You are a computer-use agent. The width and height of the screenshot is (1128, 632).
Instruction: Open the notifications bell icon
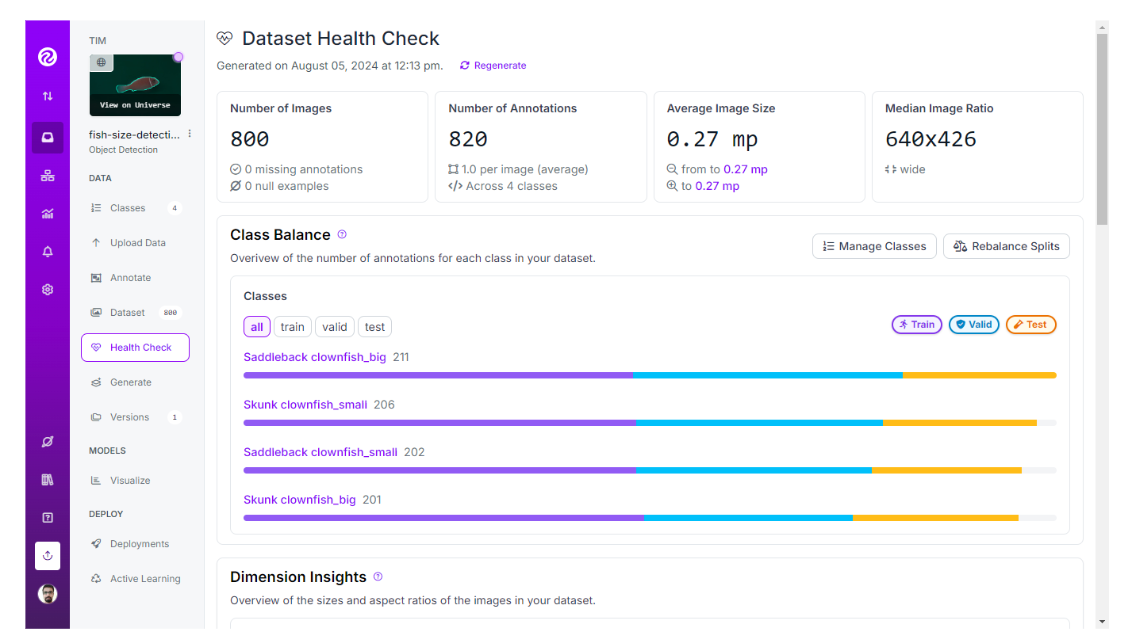tap(47, 252)
